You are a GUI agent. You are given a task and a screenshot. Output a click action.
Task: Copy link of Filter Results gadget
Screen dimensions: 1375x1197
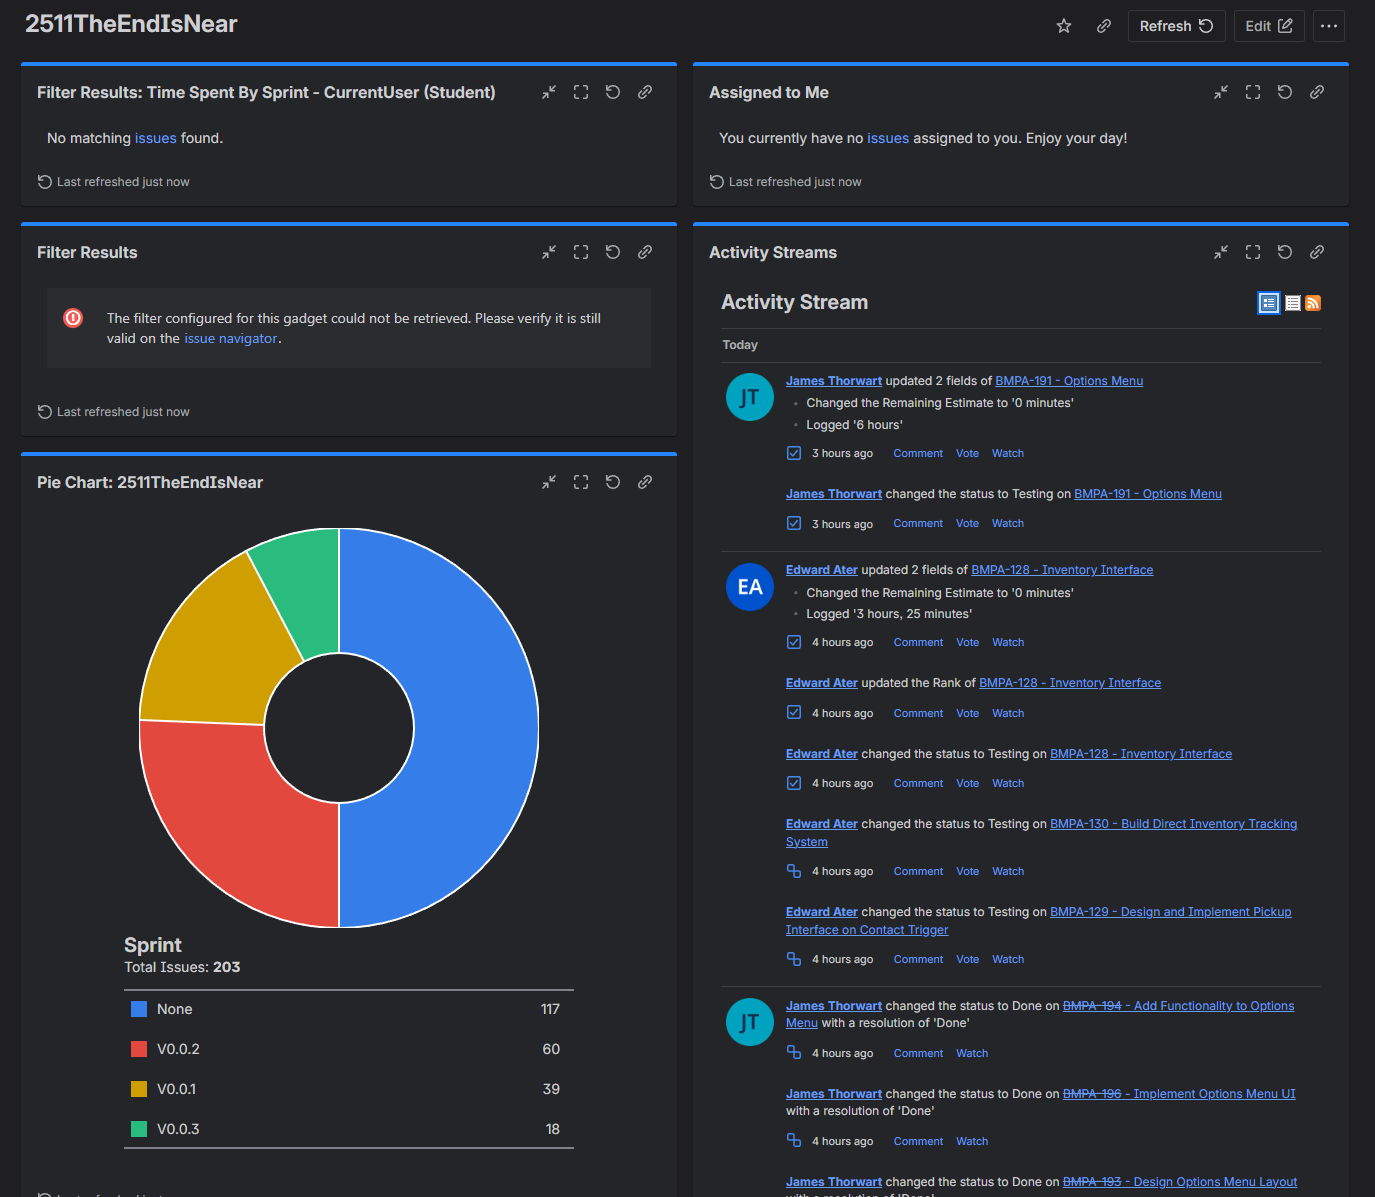(x=645, y=252)
